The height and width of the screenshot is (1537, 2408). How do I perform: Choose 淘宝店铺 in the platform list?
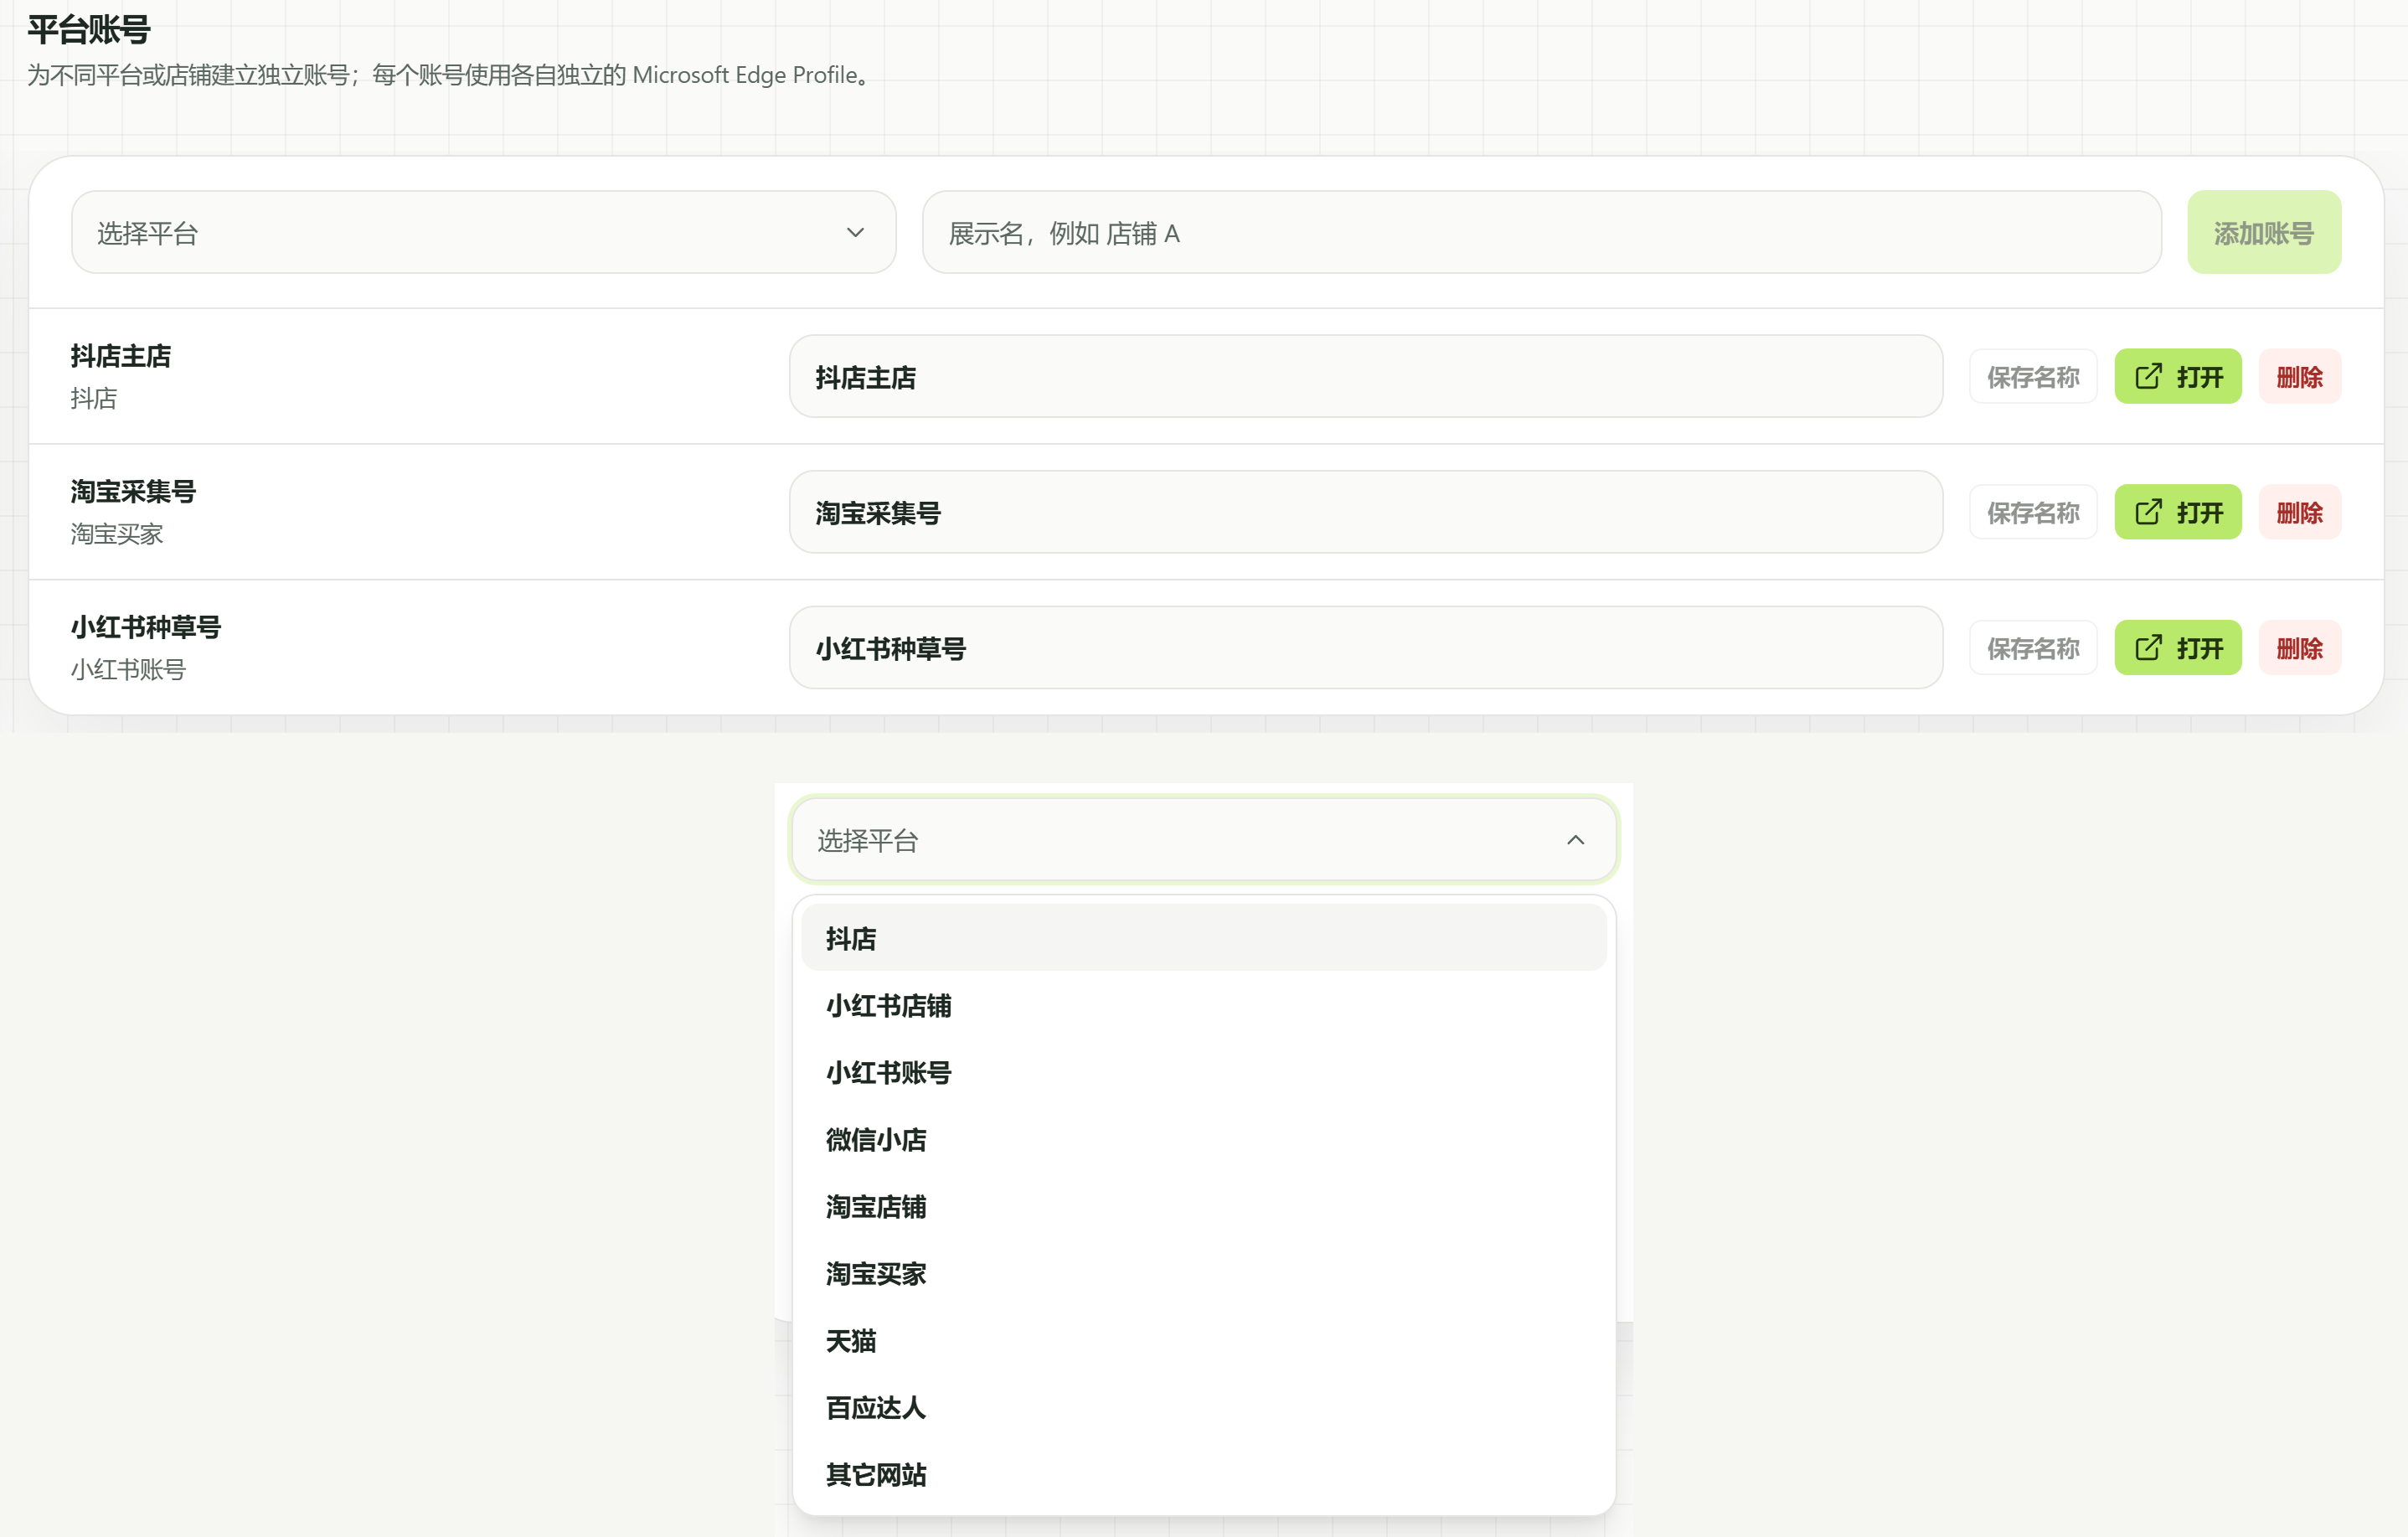(1204, 1206)
